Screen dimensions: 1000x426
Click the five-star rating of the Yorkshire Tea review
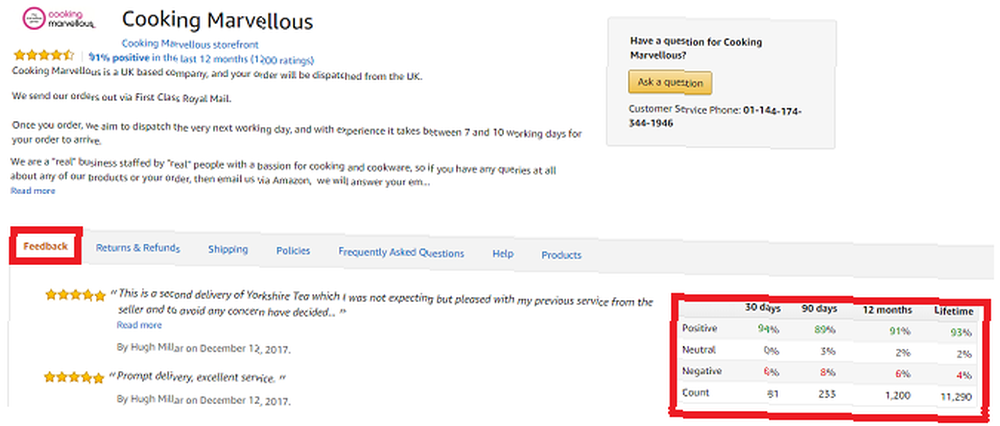pos(75,295)
